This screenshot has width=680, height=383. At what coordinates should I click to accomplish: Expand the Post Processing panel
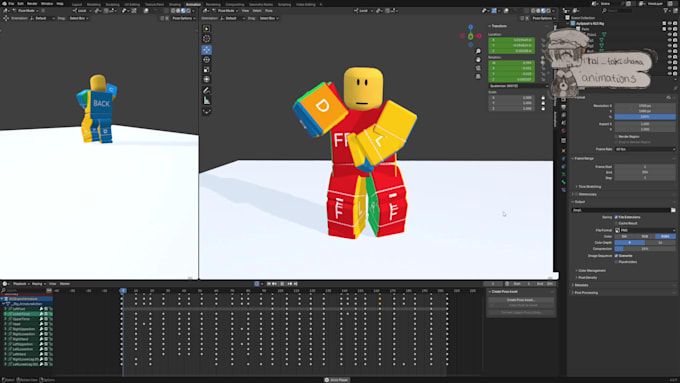pyautogui.click(x=585, y=293)
